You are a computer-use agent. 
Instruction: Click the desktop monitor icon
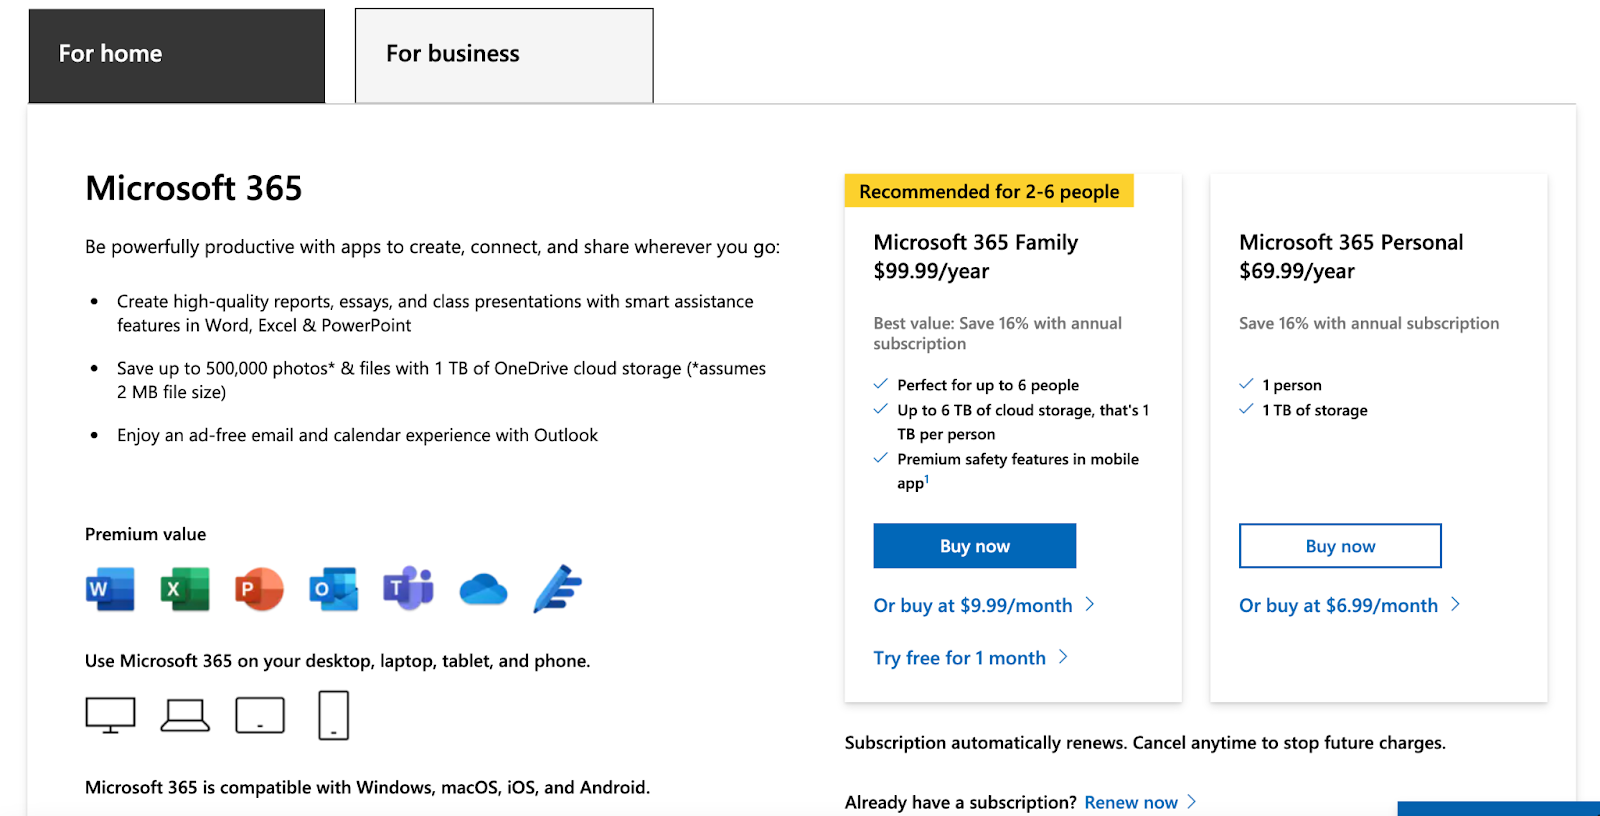[x=110, y=715]
